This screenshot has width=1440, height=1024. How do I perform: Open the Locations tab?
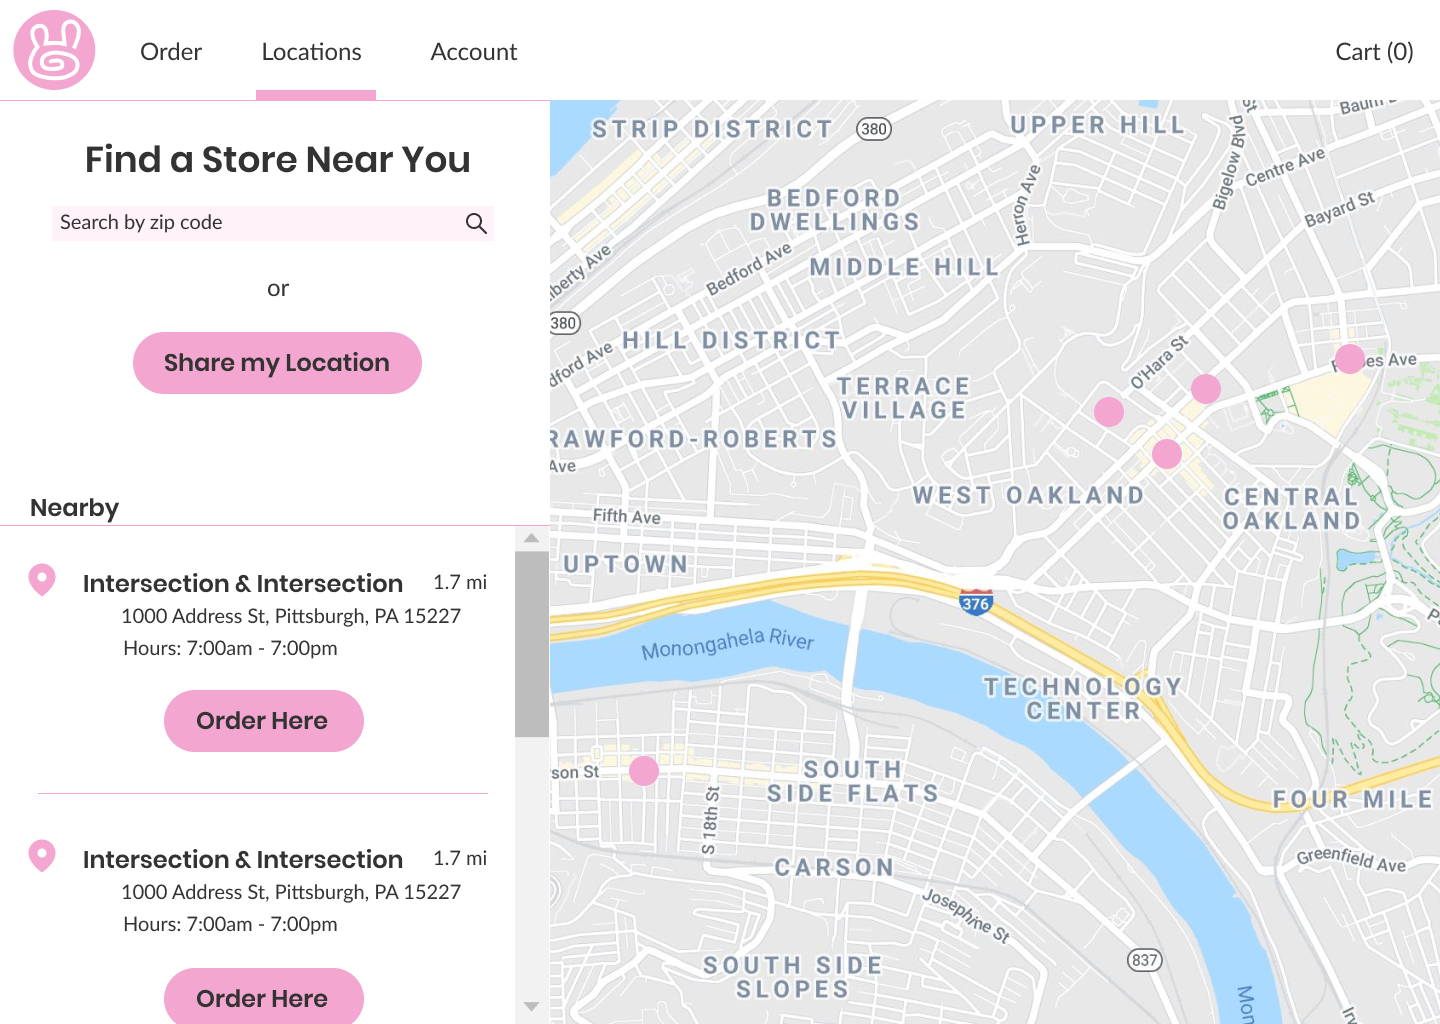click(x=312, y=52)
